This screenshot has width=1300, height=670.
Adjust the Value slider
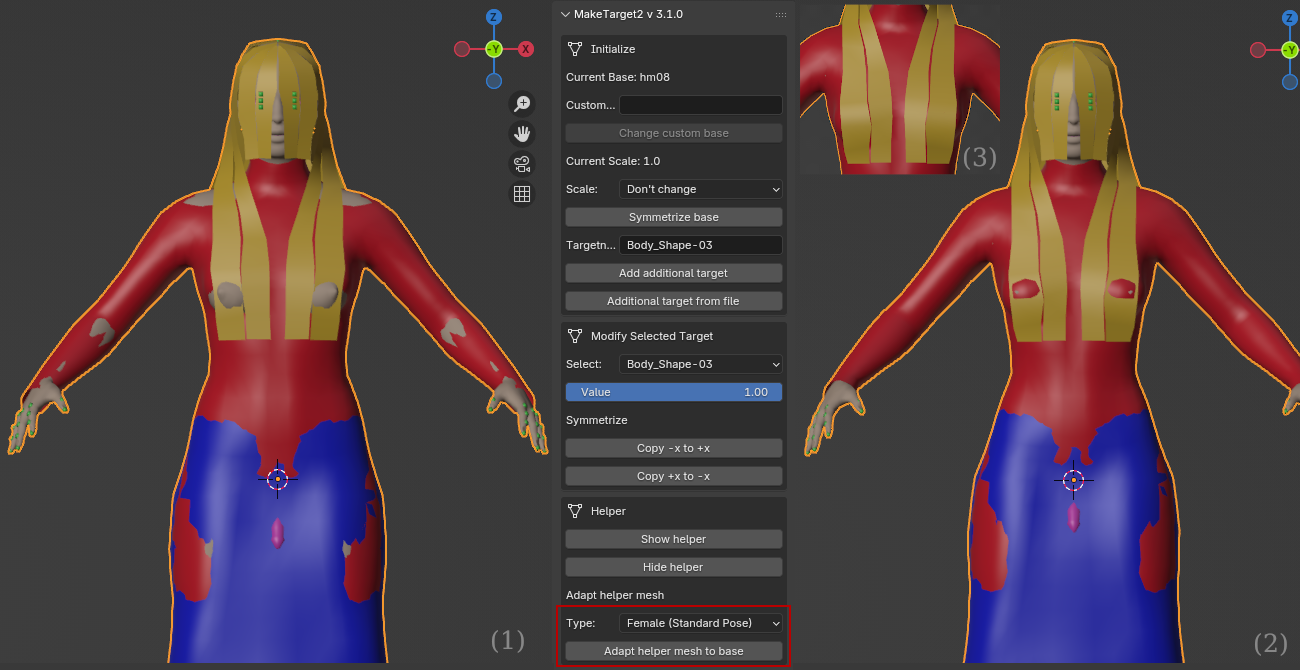[673, 392]
